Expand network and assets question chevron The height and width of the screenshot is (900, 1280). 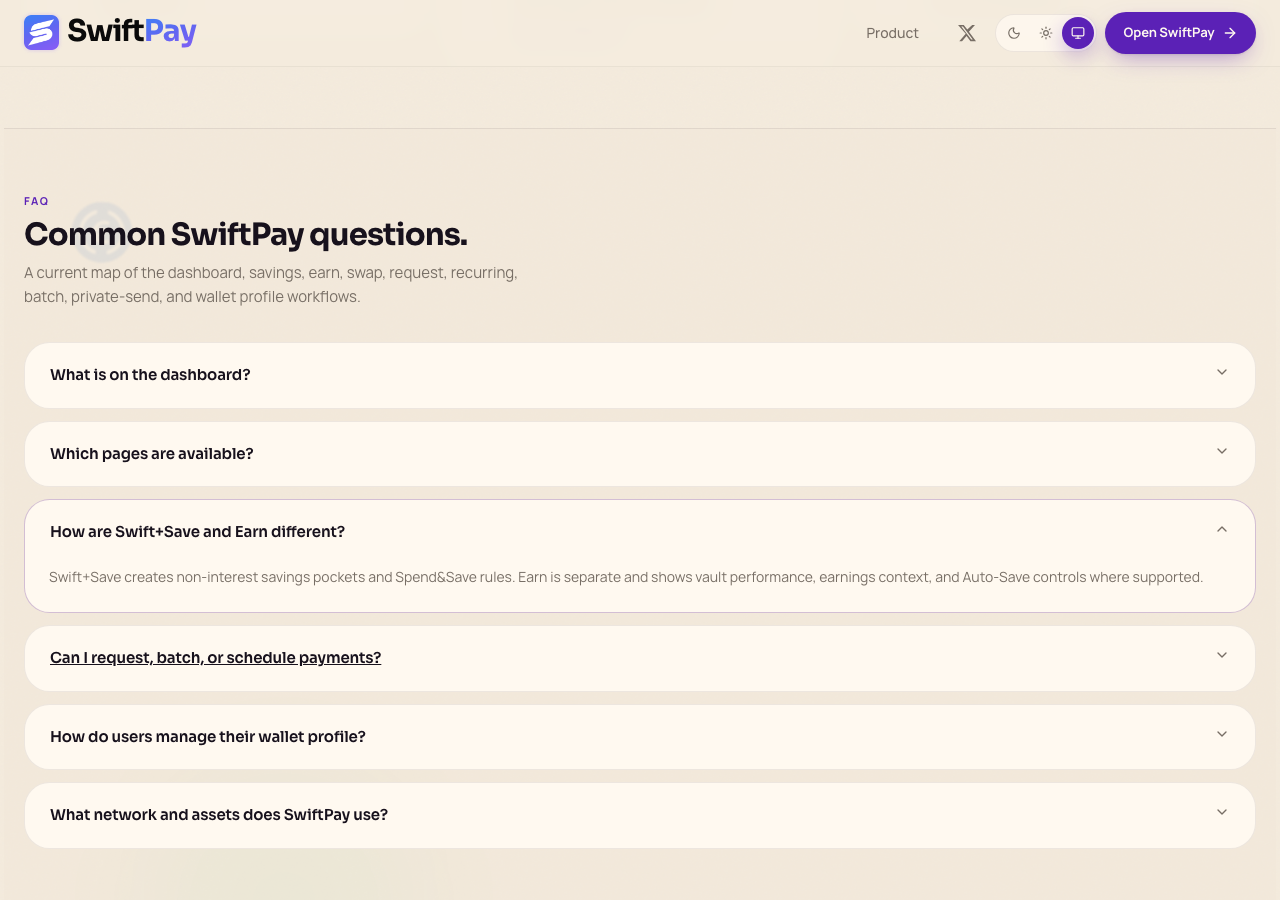click(1222, 812)
